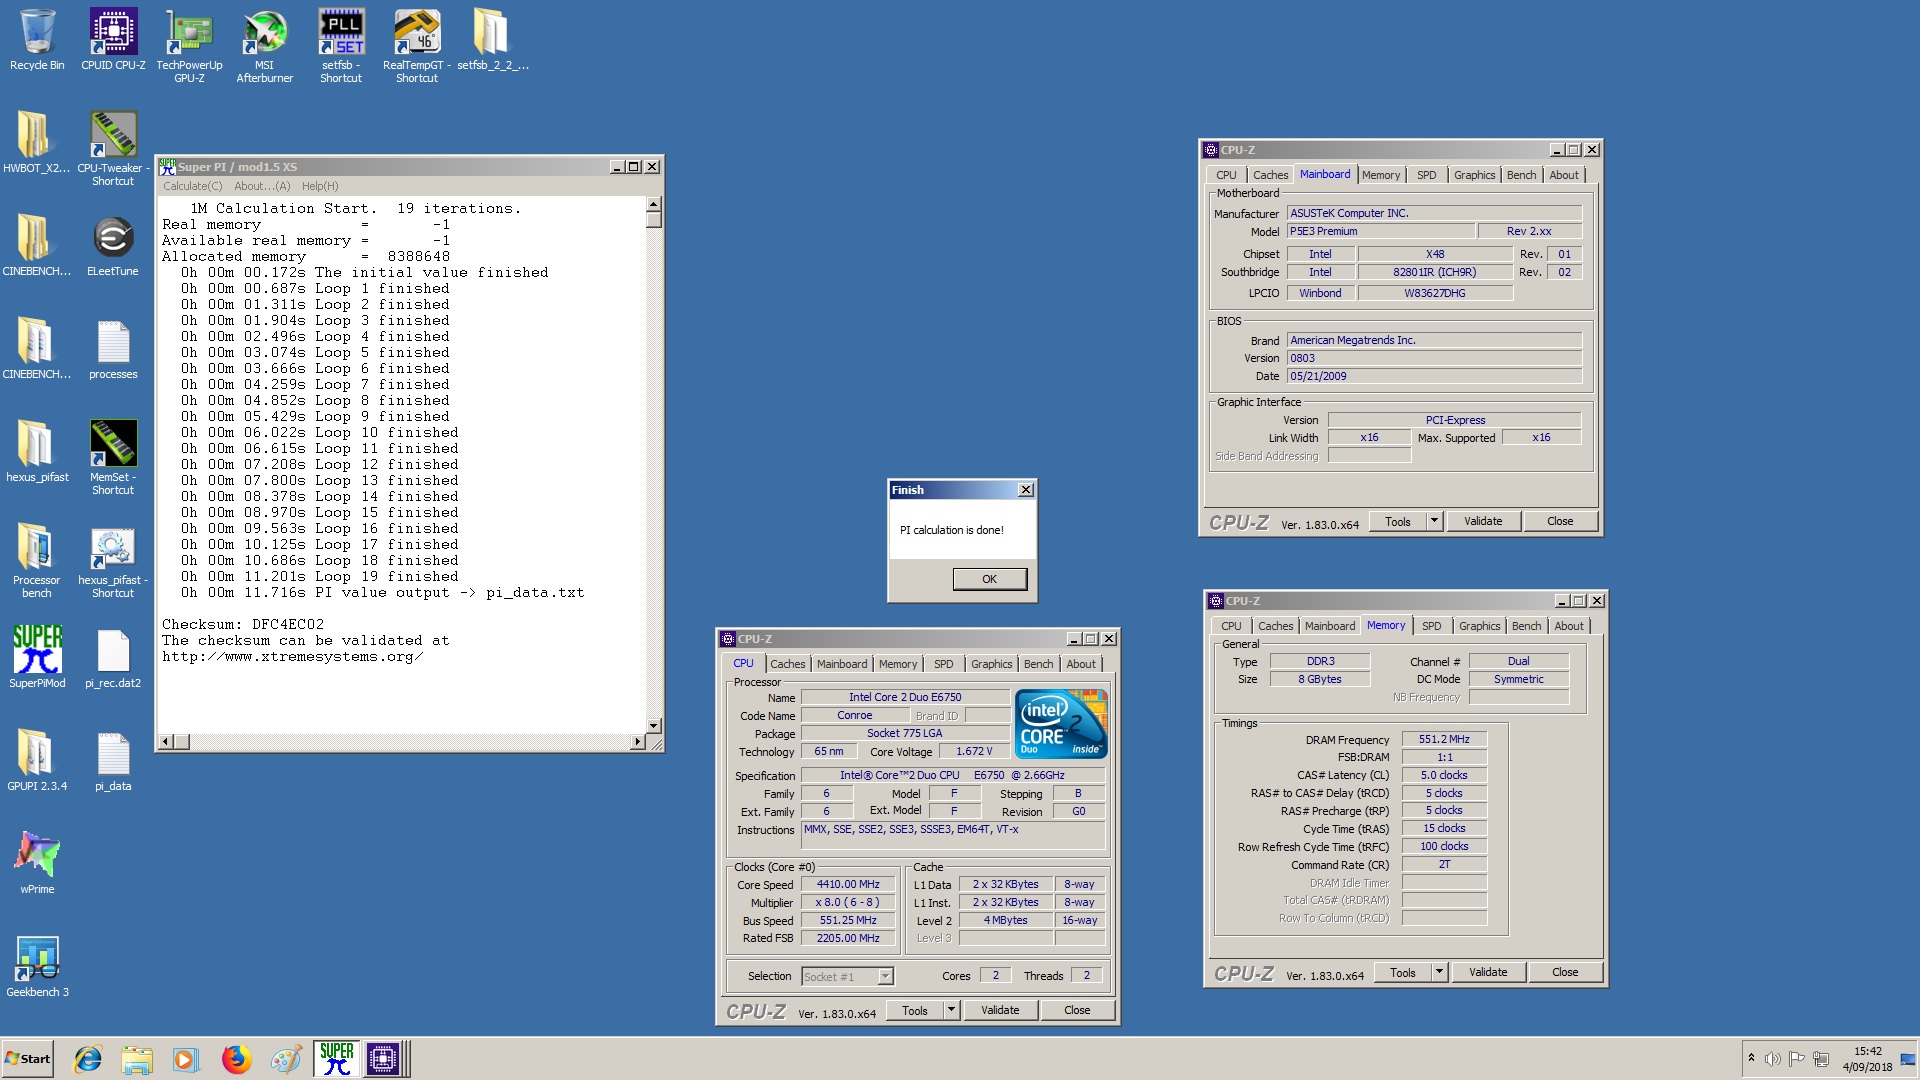This screenshot has width=1920, height=1080.
Task: Open setfsb shortcut PLL icon
Action: point(341,45)
